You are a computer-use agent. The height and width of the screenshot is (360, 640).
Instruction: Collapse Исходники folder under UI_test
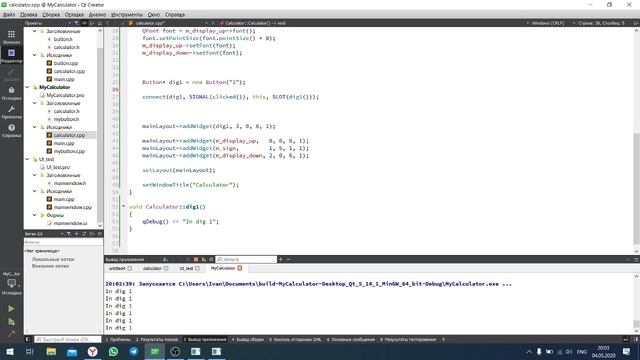35,191
